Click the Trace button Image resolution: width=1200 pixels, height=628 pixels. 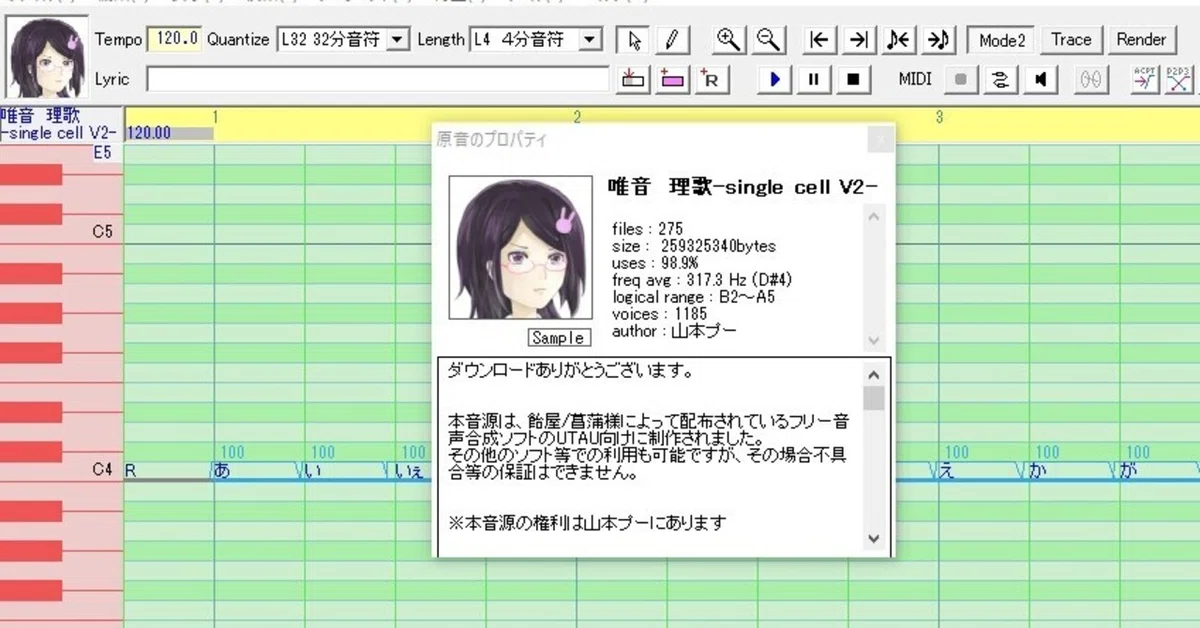point(1071,40)
